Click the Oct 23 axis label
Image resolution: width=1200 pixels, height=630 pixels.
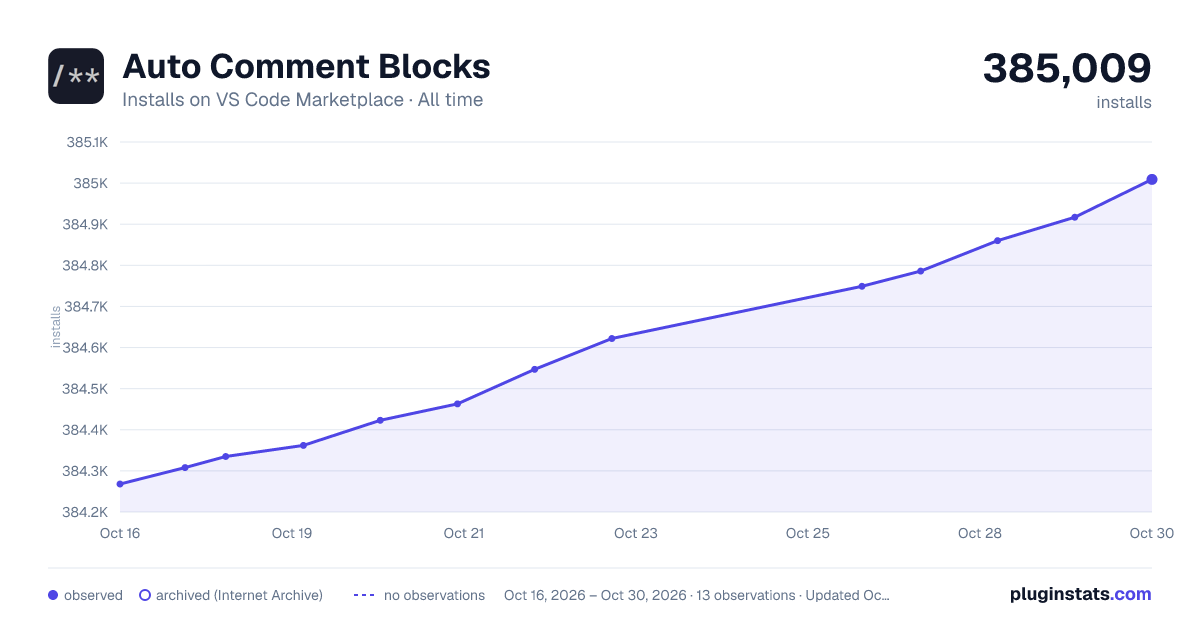click(x=636, y=533)
